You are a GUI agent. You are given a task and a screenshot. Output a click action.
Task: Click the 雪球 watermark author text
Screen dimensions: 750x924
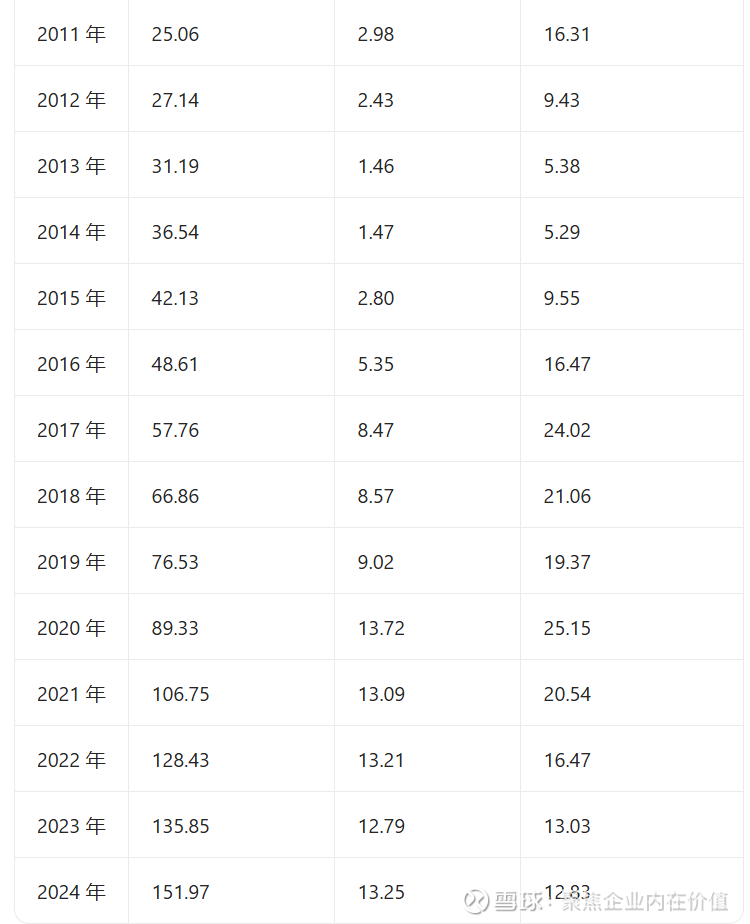tap(612, 902)
